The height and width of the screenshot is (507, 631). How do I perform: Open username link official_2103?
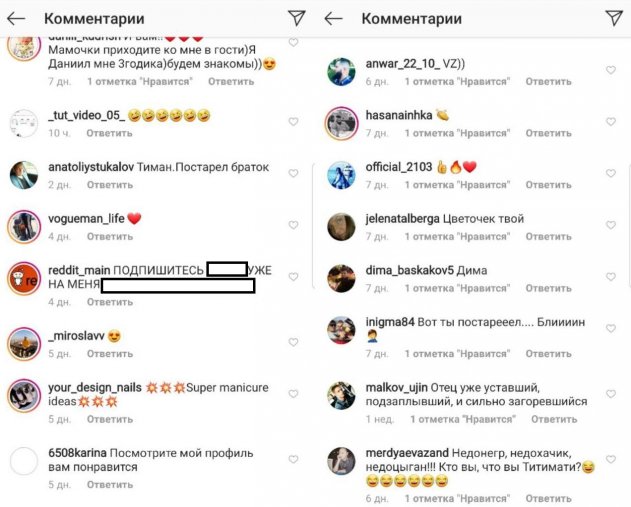point(399,167)
